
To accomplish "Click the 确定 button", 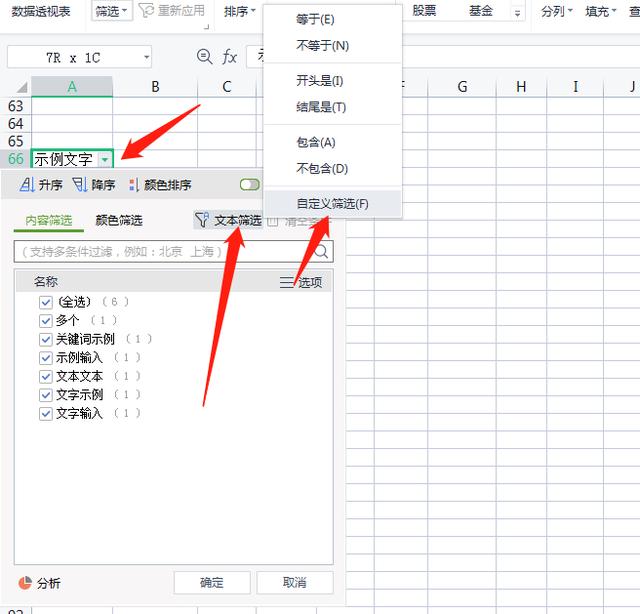I will click(212, 583).
